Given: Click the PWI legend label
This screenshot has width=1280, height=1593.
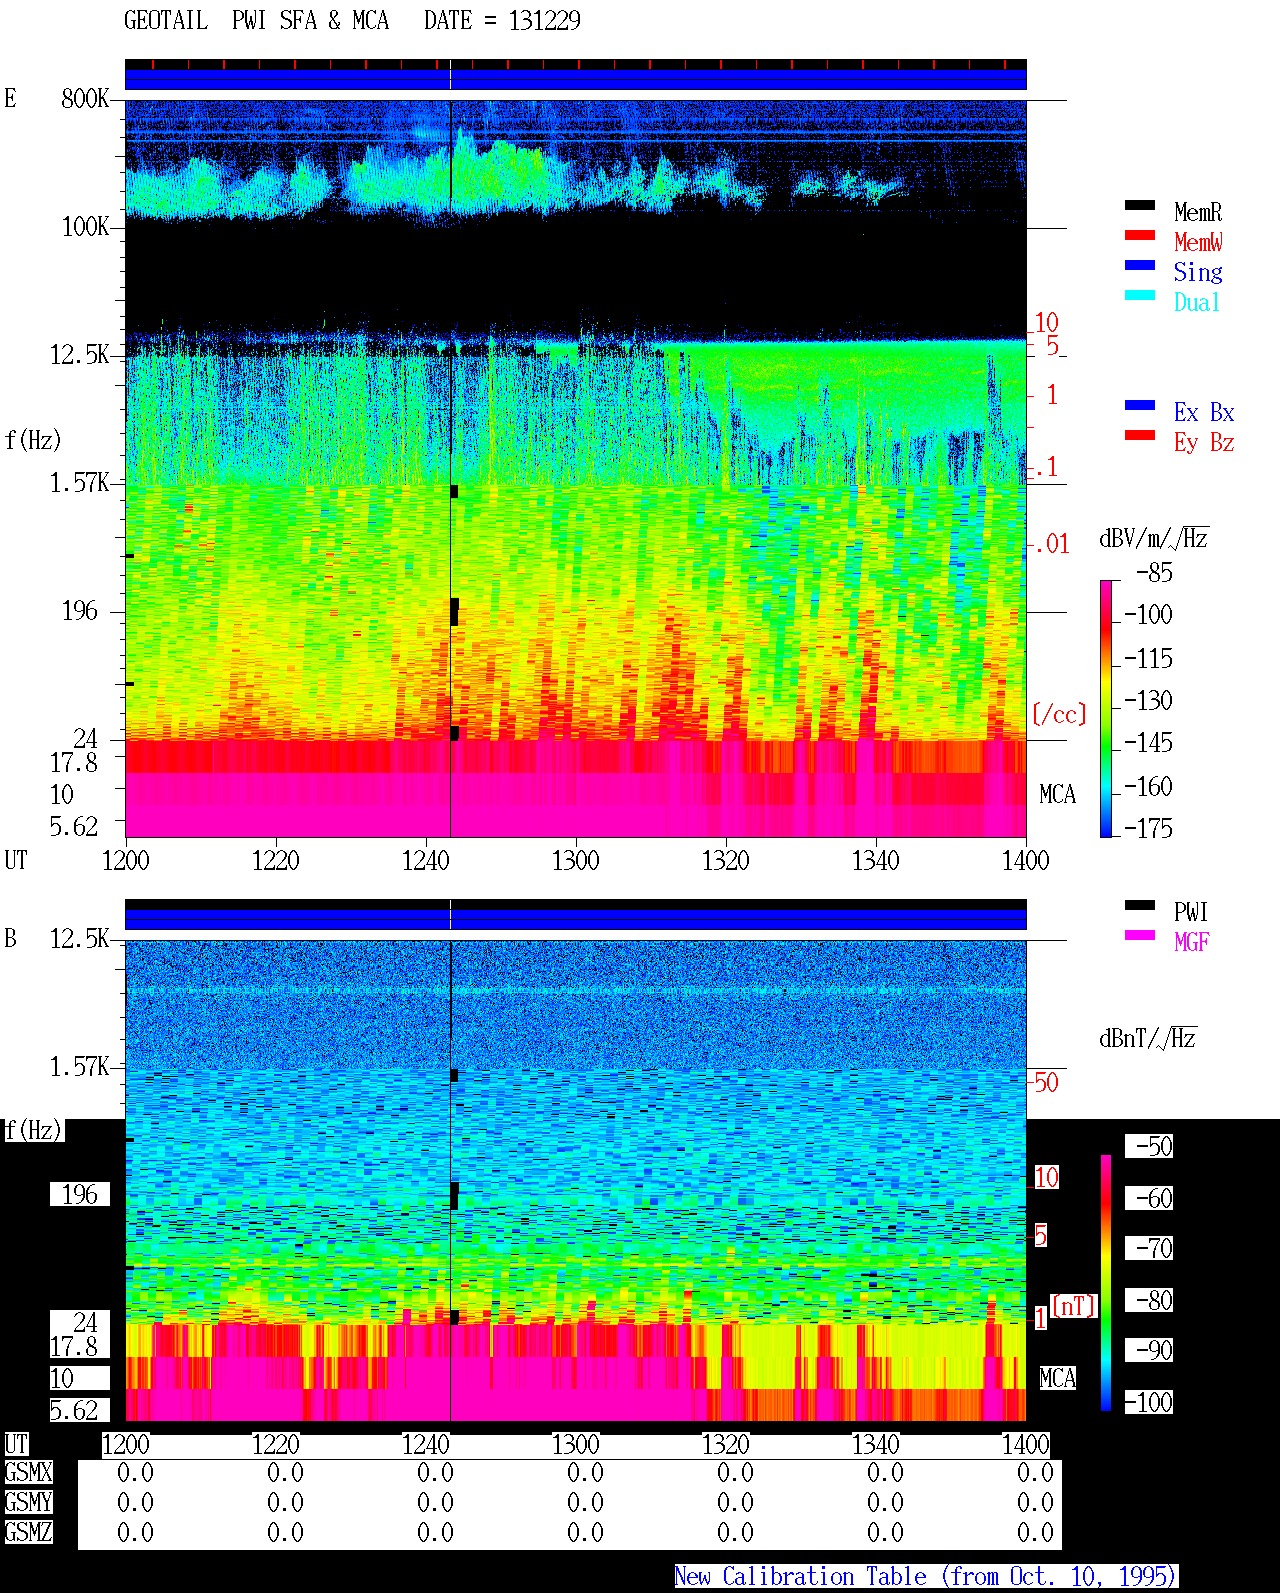Looking at the screenshot, I should [x=1191, y=912].
